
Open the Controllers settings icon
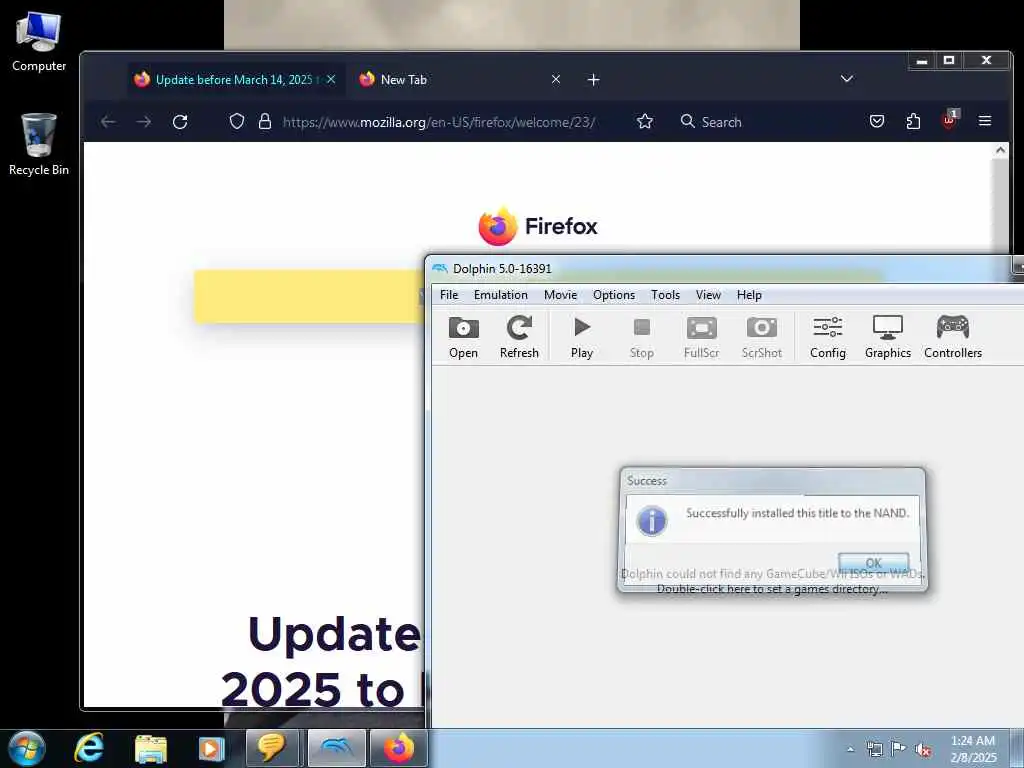click(x=953, y=337)
